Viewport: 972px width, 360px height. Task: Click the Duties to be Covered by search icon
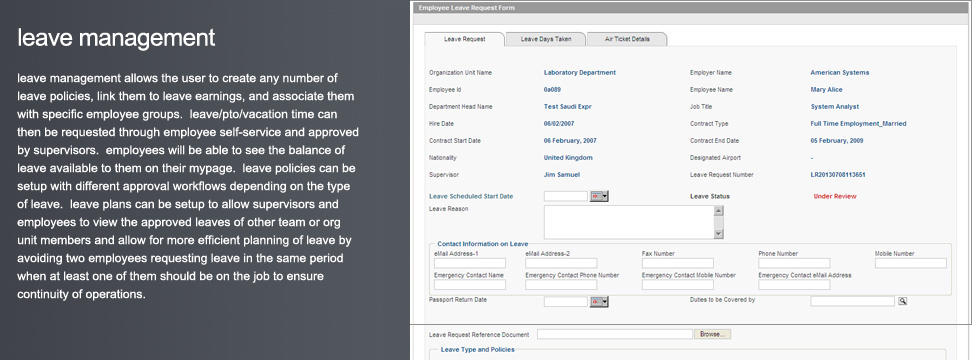pos(903,301)
